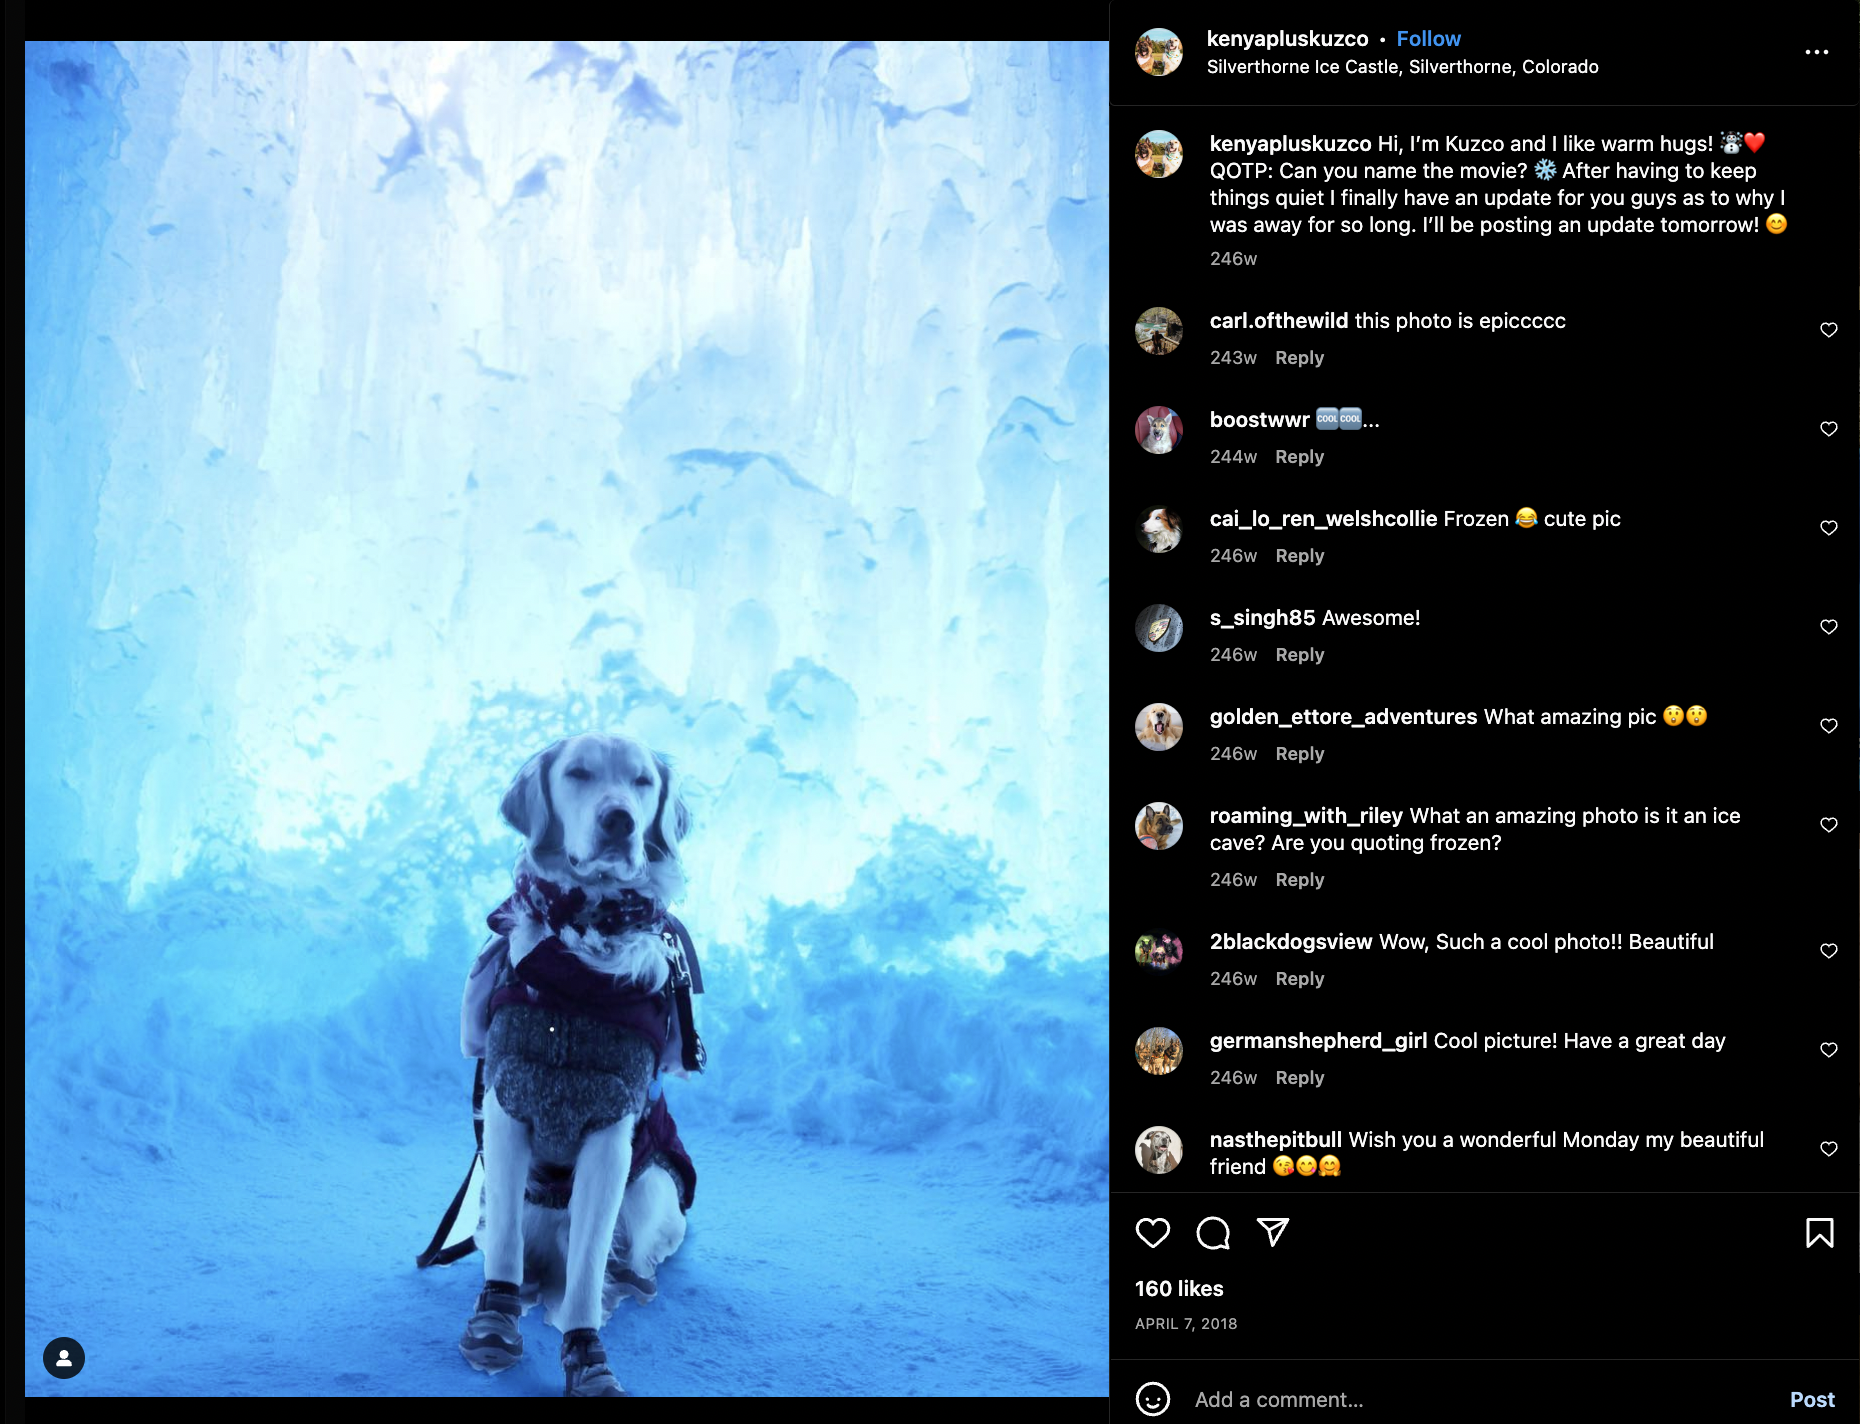Image resolution: width=1860 pixels, height=1424 pixels.
Task: Open cai_lo_ren_welshcollie's profile avatar
Action: click(x=1159, y=529)
